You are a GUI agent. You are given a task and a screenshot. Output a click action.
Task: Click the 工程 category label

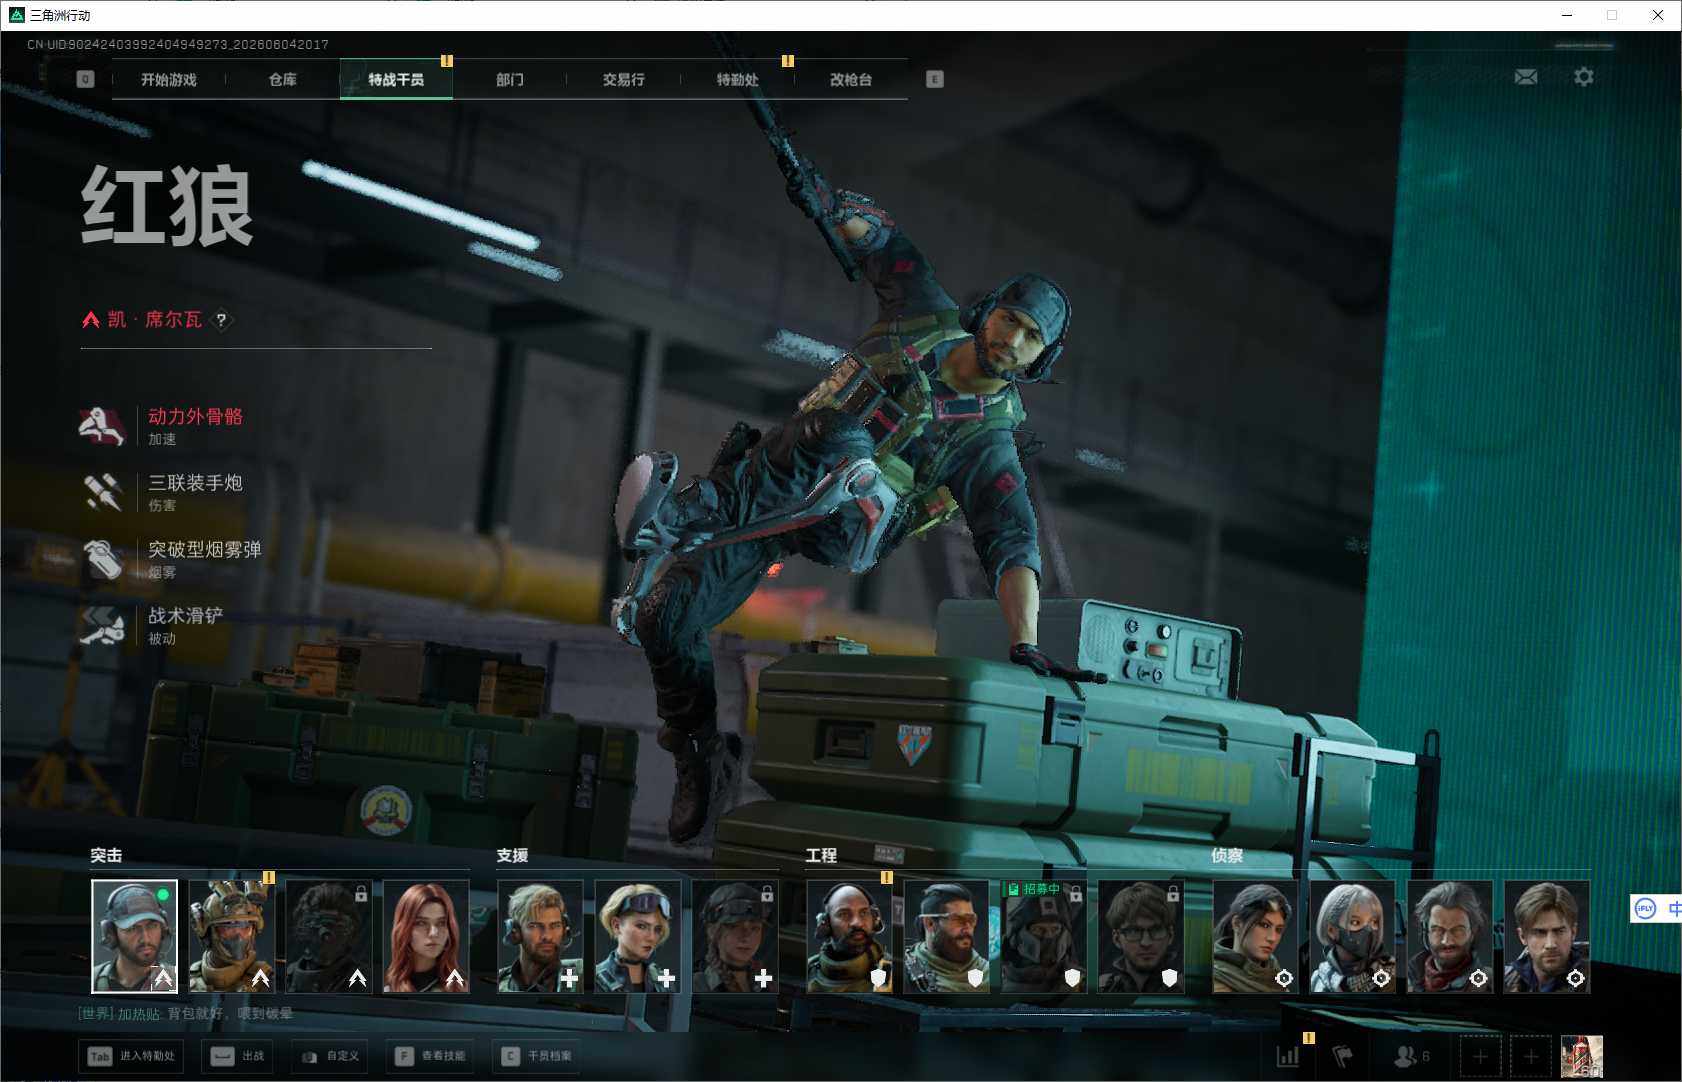[x=821, y=856]
